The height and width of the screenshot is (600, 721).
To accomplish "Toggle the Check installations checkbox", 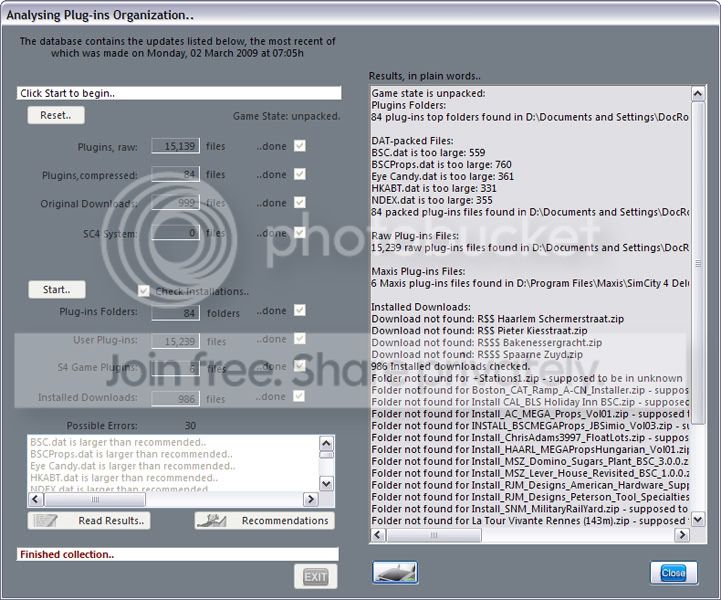I will (x=143, y=291).
